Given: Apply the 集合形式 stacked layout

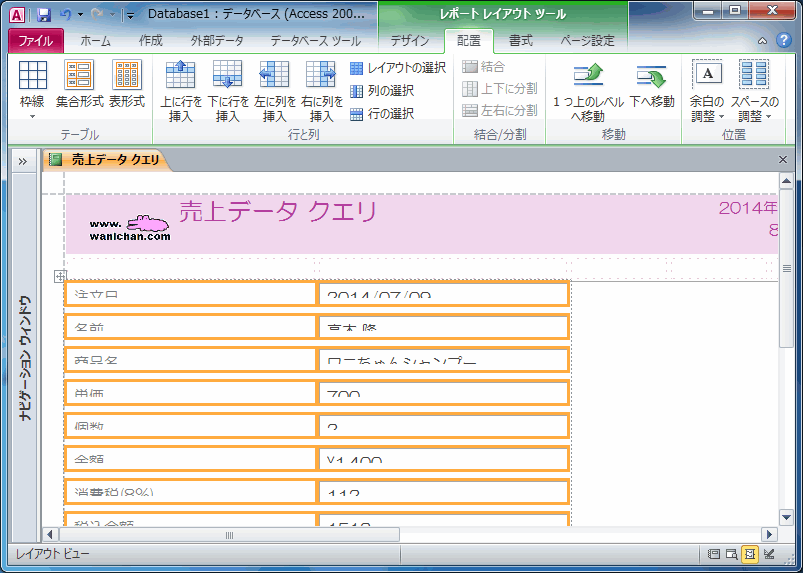Looking at the screenshot, I should (79, 83).
